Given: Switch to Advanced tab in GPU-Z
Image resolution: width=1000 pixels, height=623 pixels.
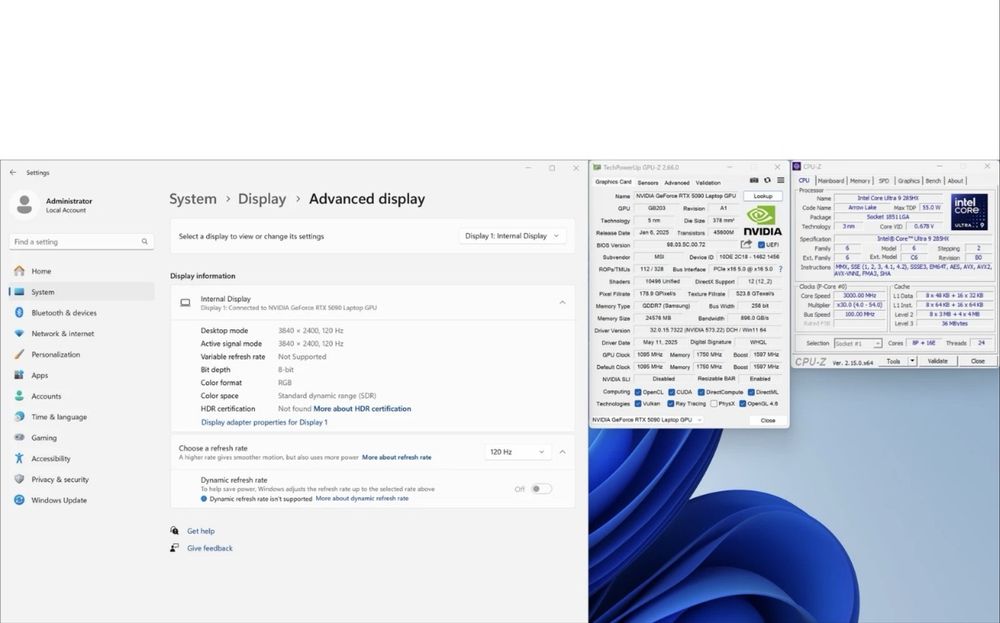Looking at the screenshot, I should 677,182.
